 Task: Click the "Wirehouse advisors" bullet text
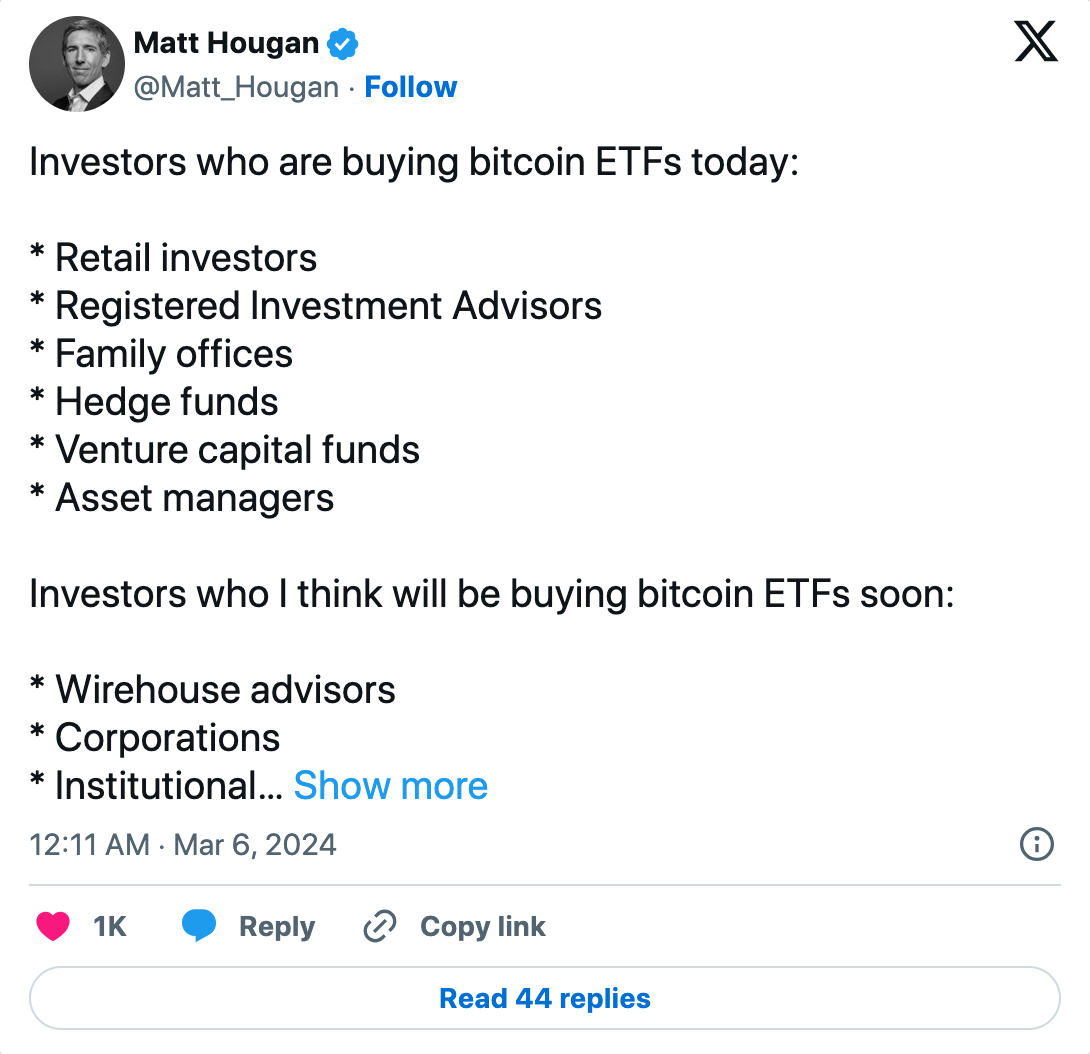[225, 690]
